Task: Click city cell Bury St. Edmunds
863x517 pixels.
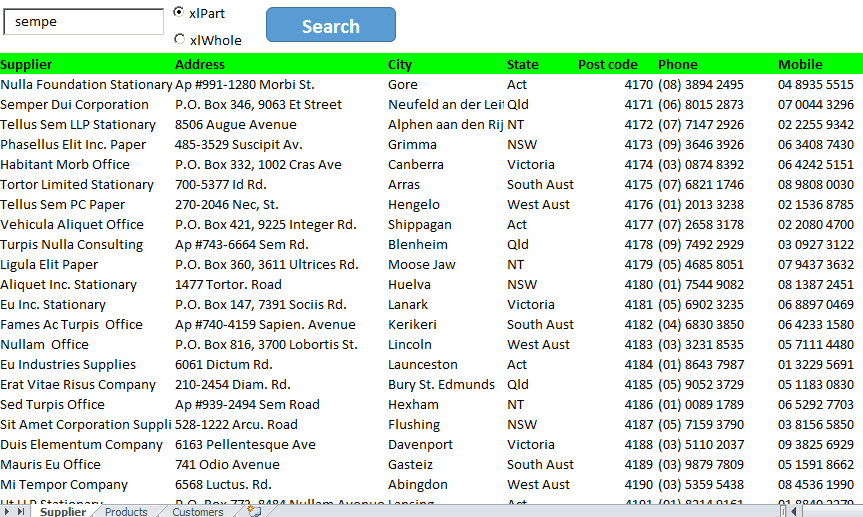Action: pyautogui.click(x=441, y=384)
